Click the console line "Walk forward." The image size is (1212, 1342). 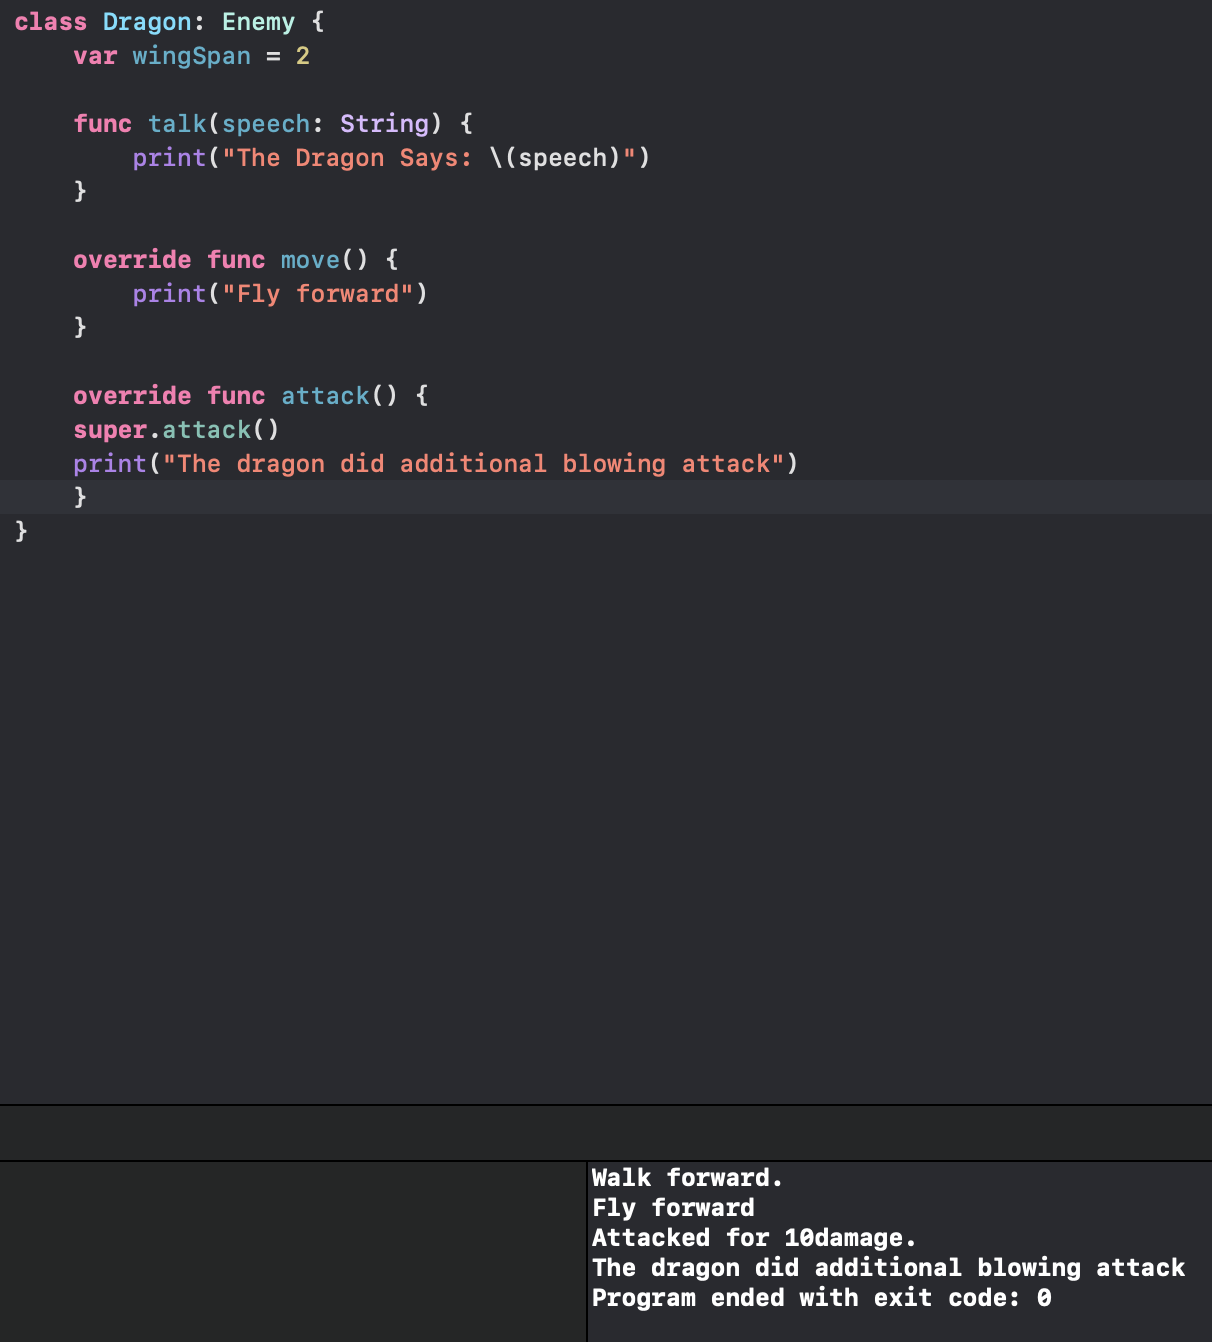coord(688,1178)
